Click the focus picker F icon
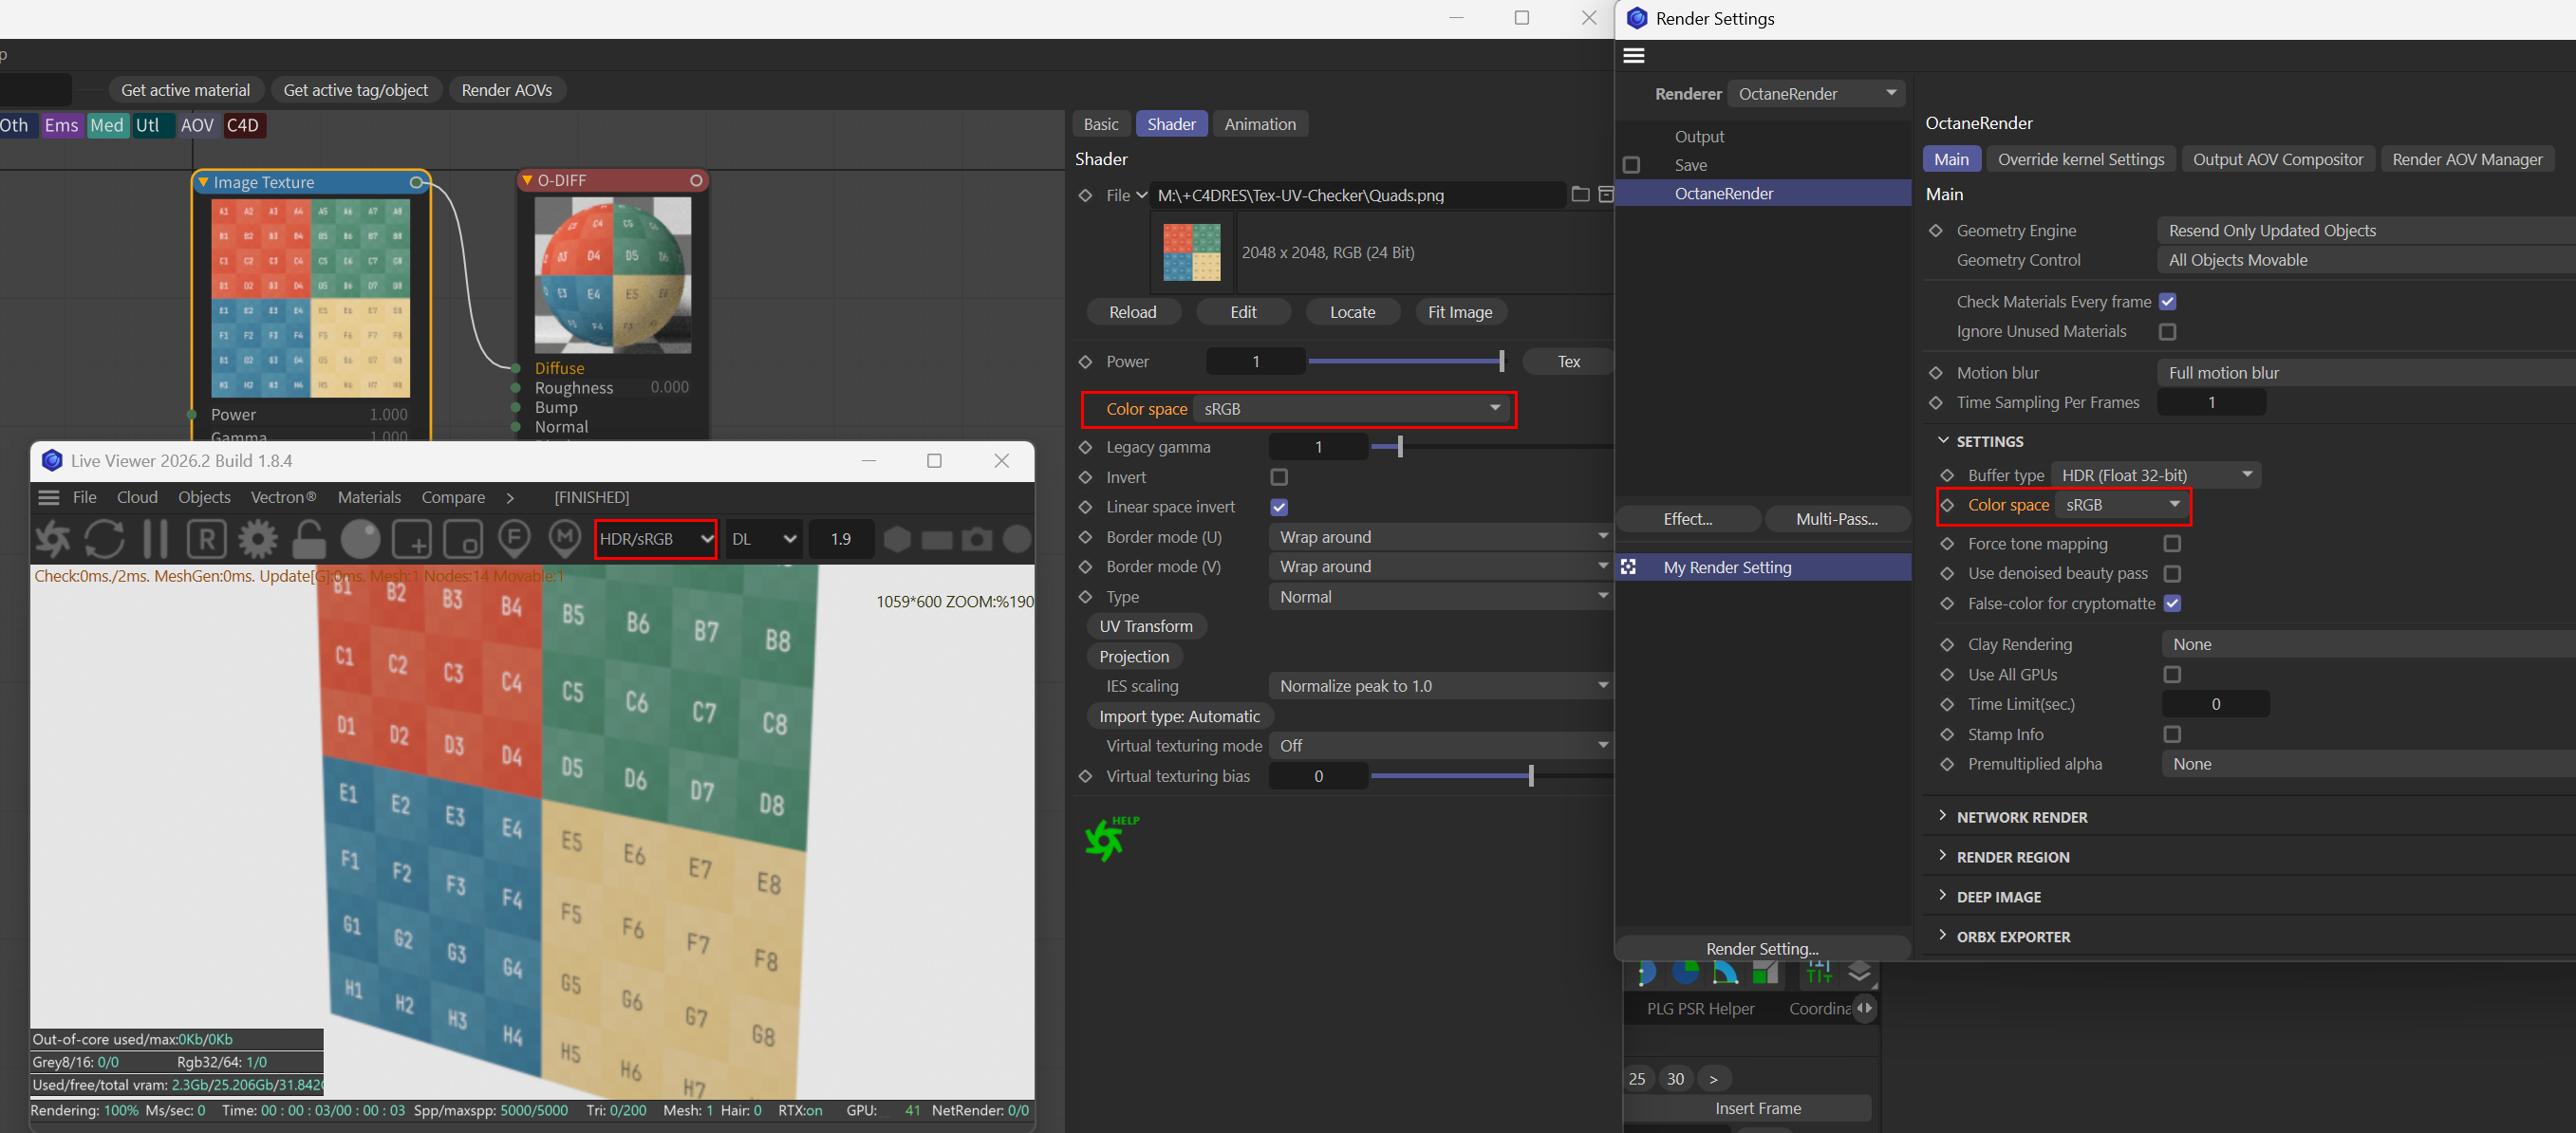This screenshot has width=2576, height=1133. [x=514, y=539]
